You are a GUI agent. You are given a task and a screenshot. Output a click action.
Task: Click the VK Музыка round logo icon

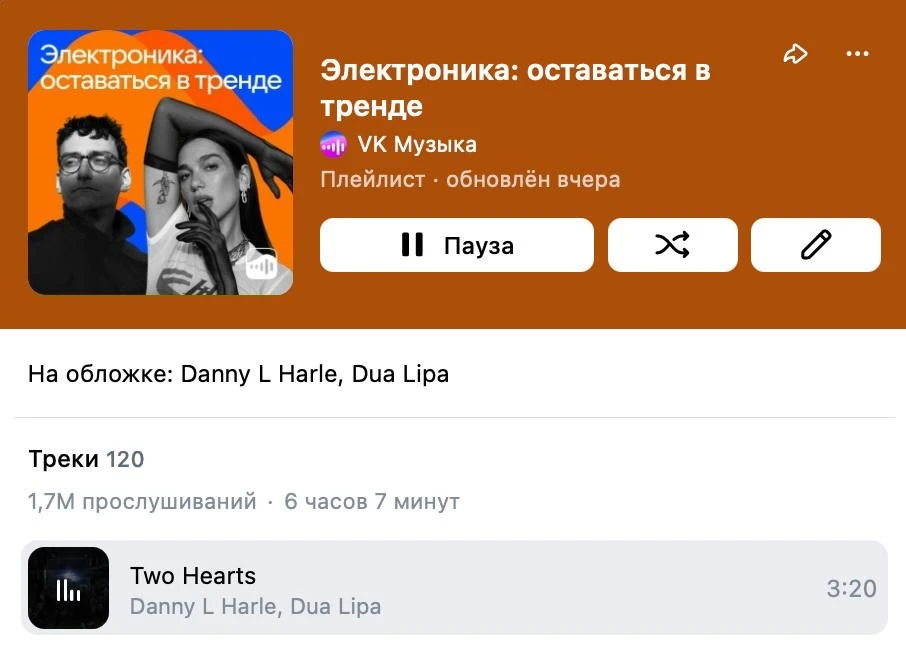334,145
